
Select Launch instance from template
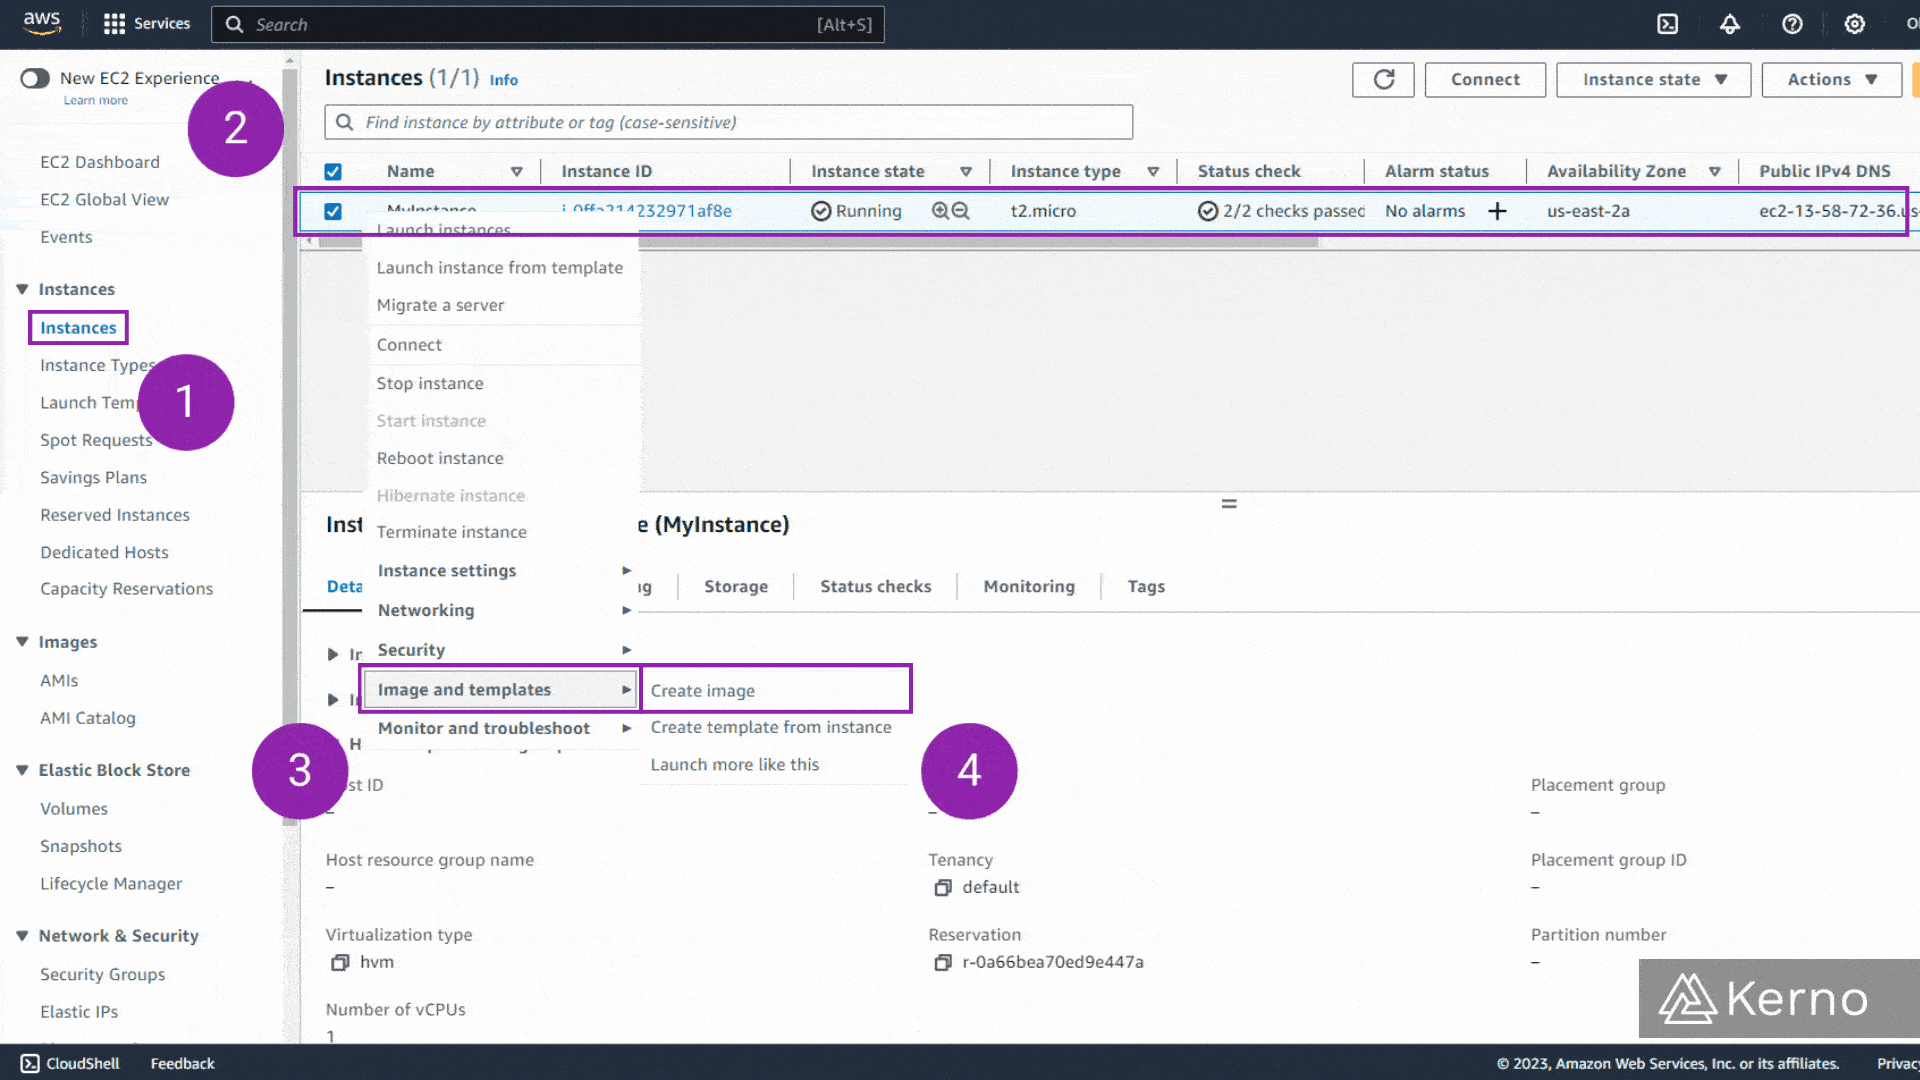500,268
